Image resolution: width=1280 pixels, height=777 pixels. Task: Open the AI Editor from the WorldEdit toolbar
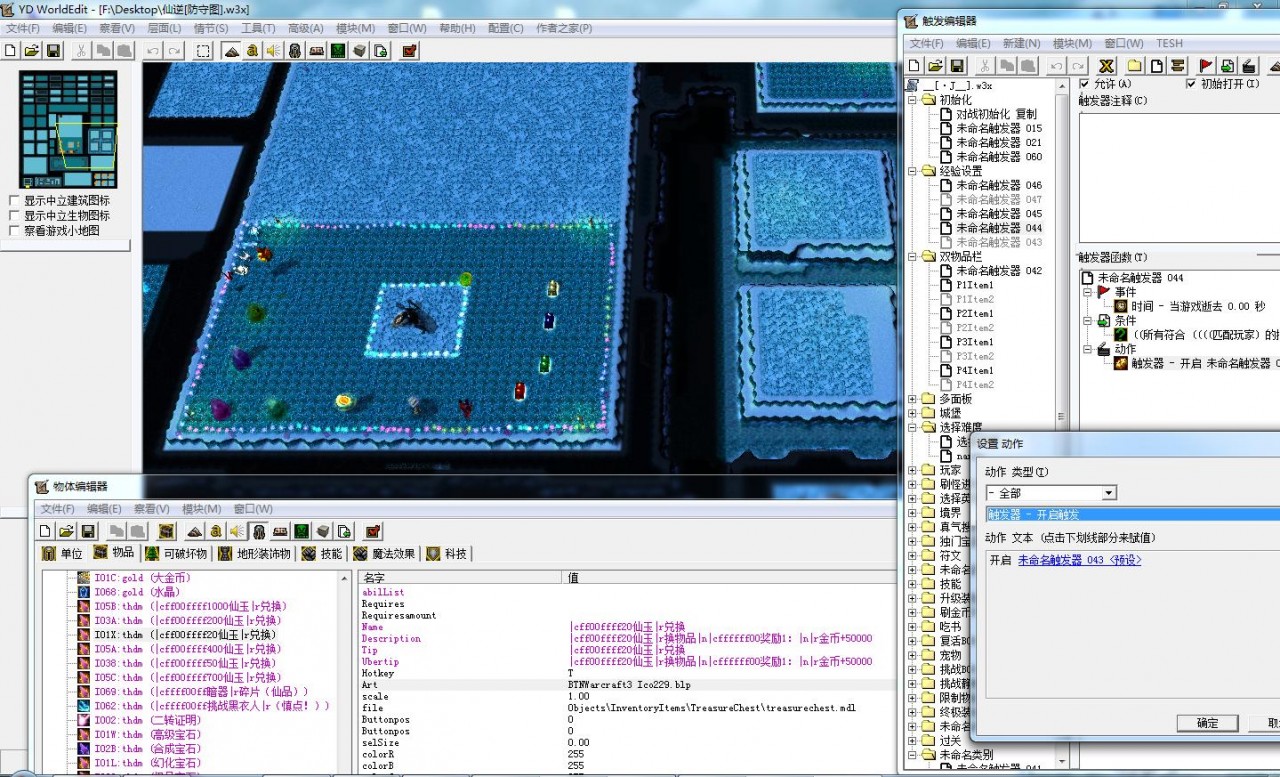[338, 50]
